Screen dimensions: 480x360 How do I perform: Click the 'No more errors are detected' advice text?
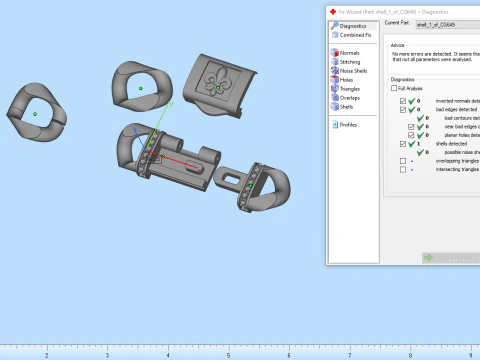(436, 56)
